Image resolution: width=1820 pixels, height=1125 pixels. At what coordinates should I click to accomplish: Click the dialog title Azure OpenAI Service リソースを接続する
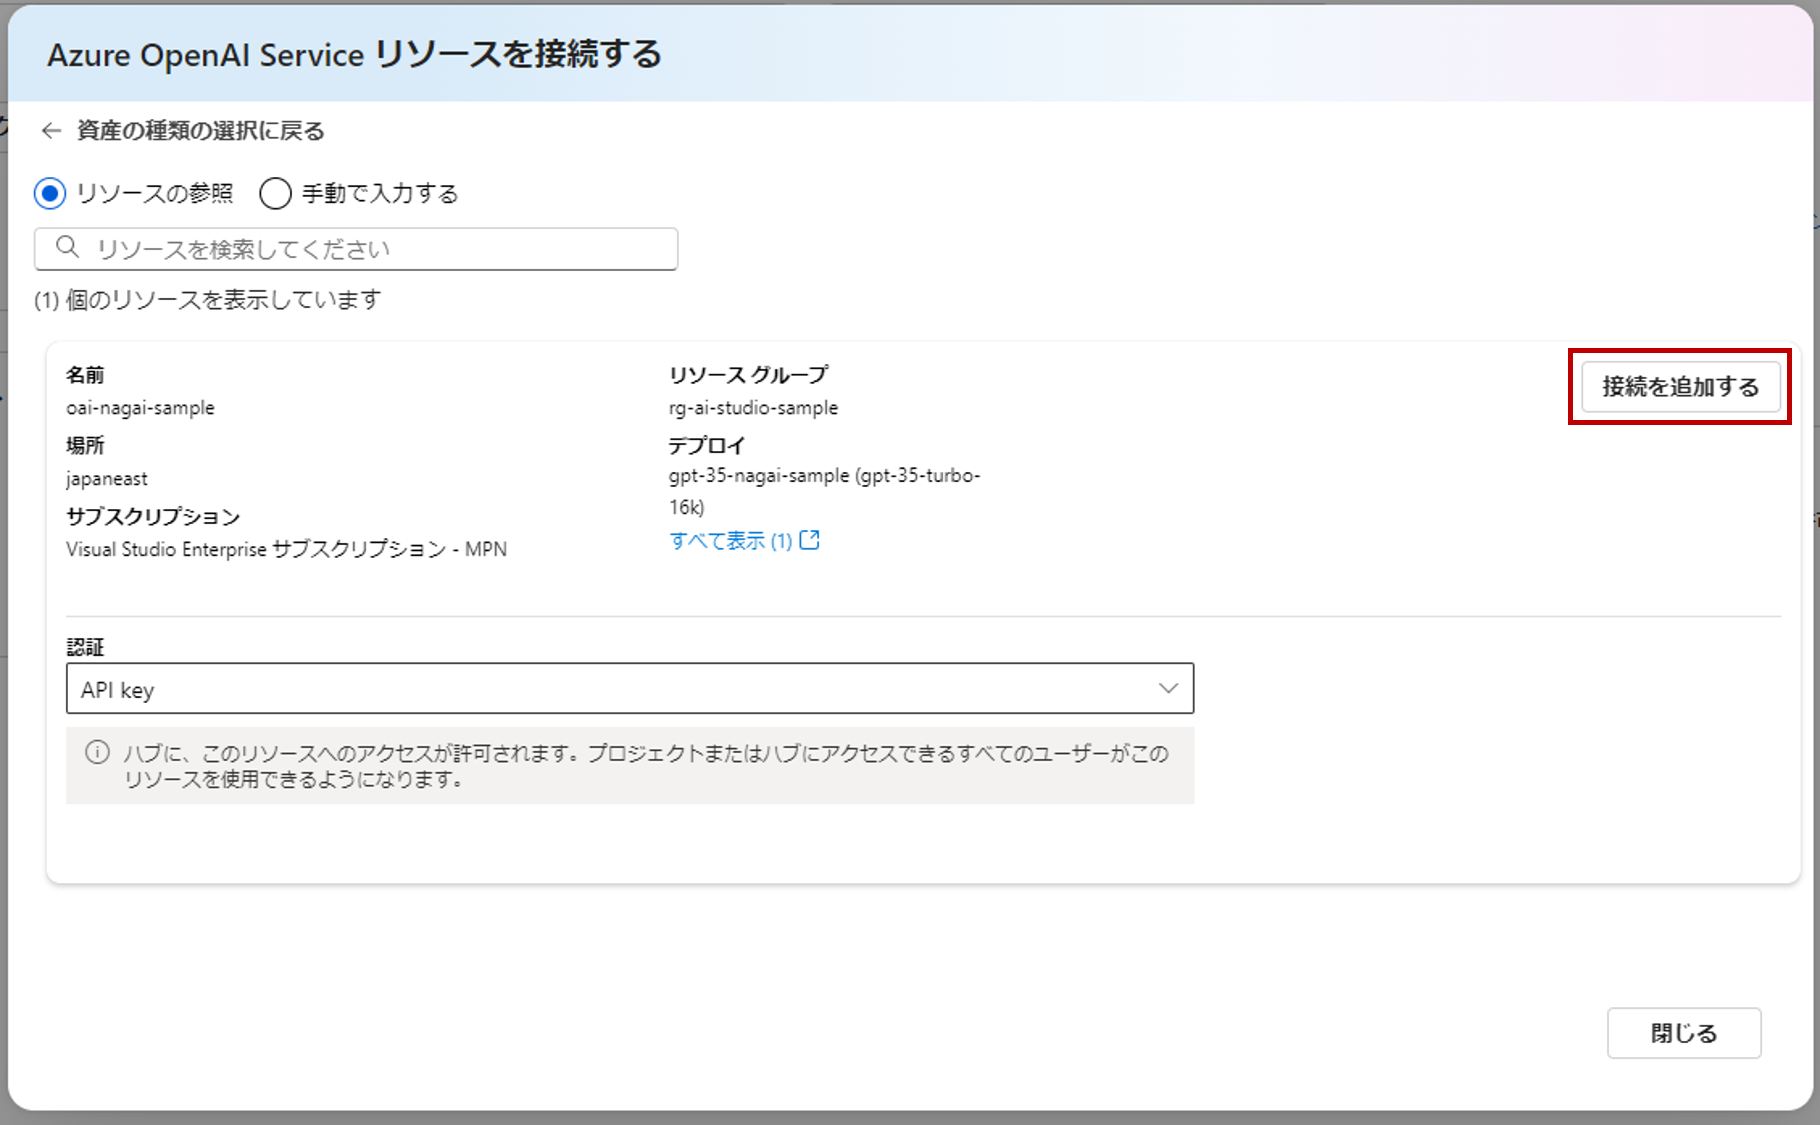[355, 54]
